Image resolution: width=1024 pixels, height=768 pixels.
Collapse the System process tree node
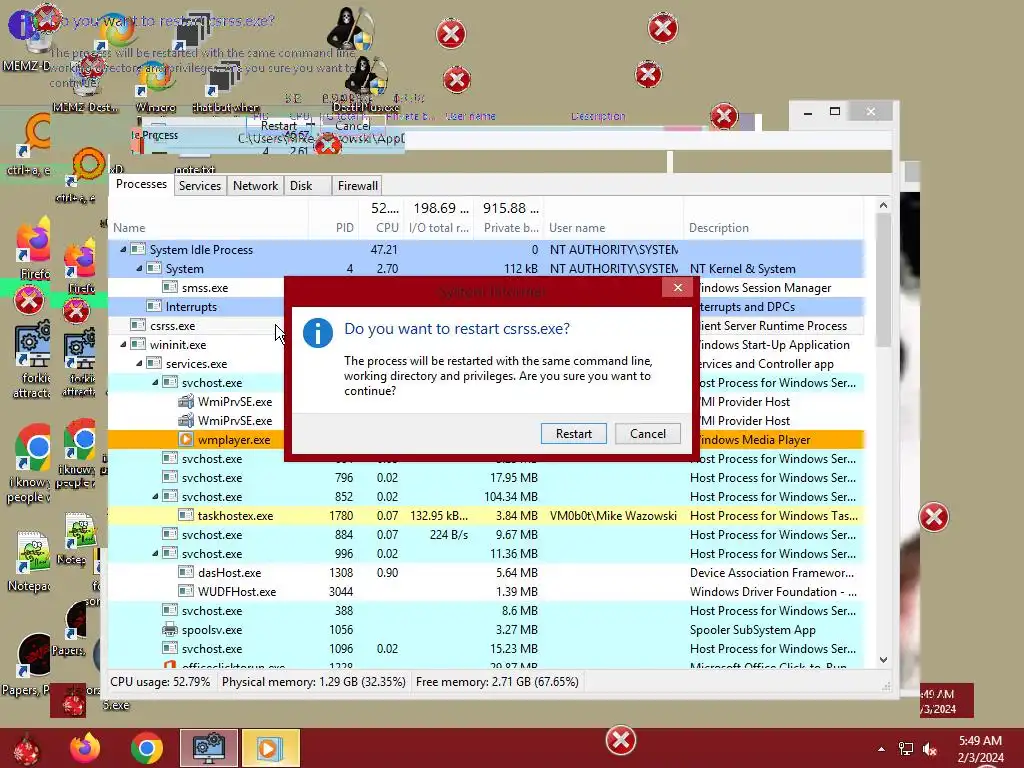click(139, 268)
